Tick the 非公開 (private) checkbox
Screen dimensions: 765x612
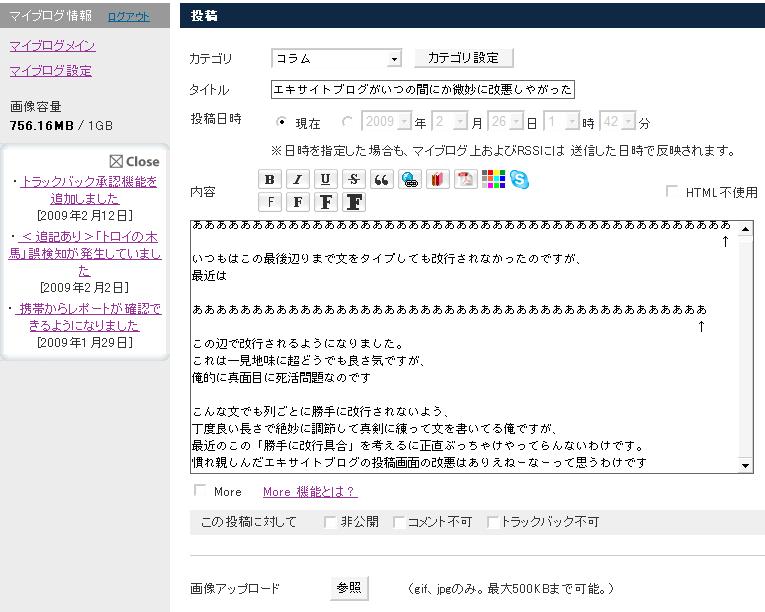pyautogui.click(x=330, y=522)
